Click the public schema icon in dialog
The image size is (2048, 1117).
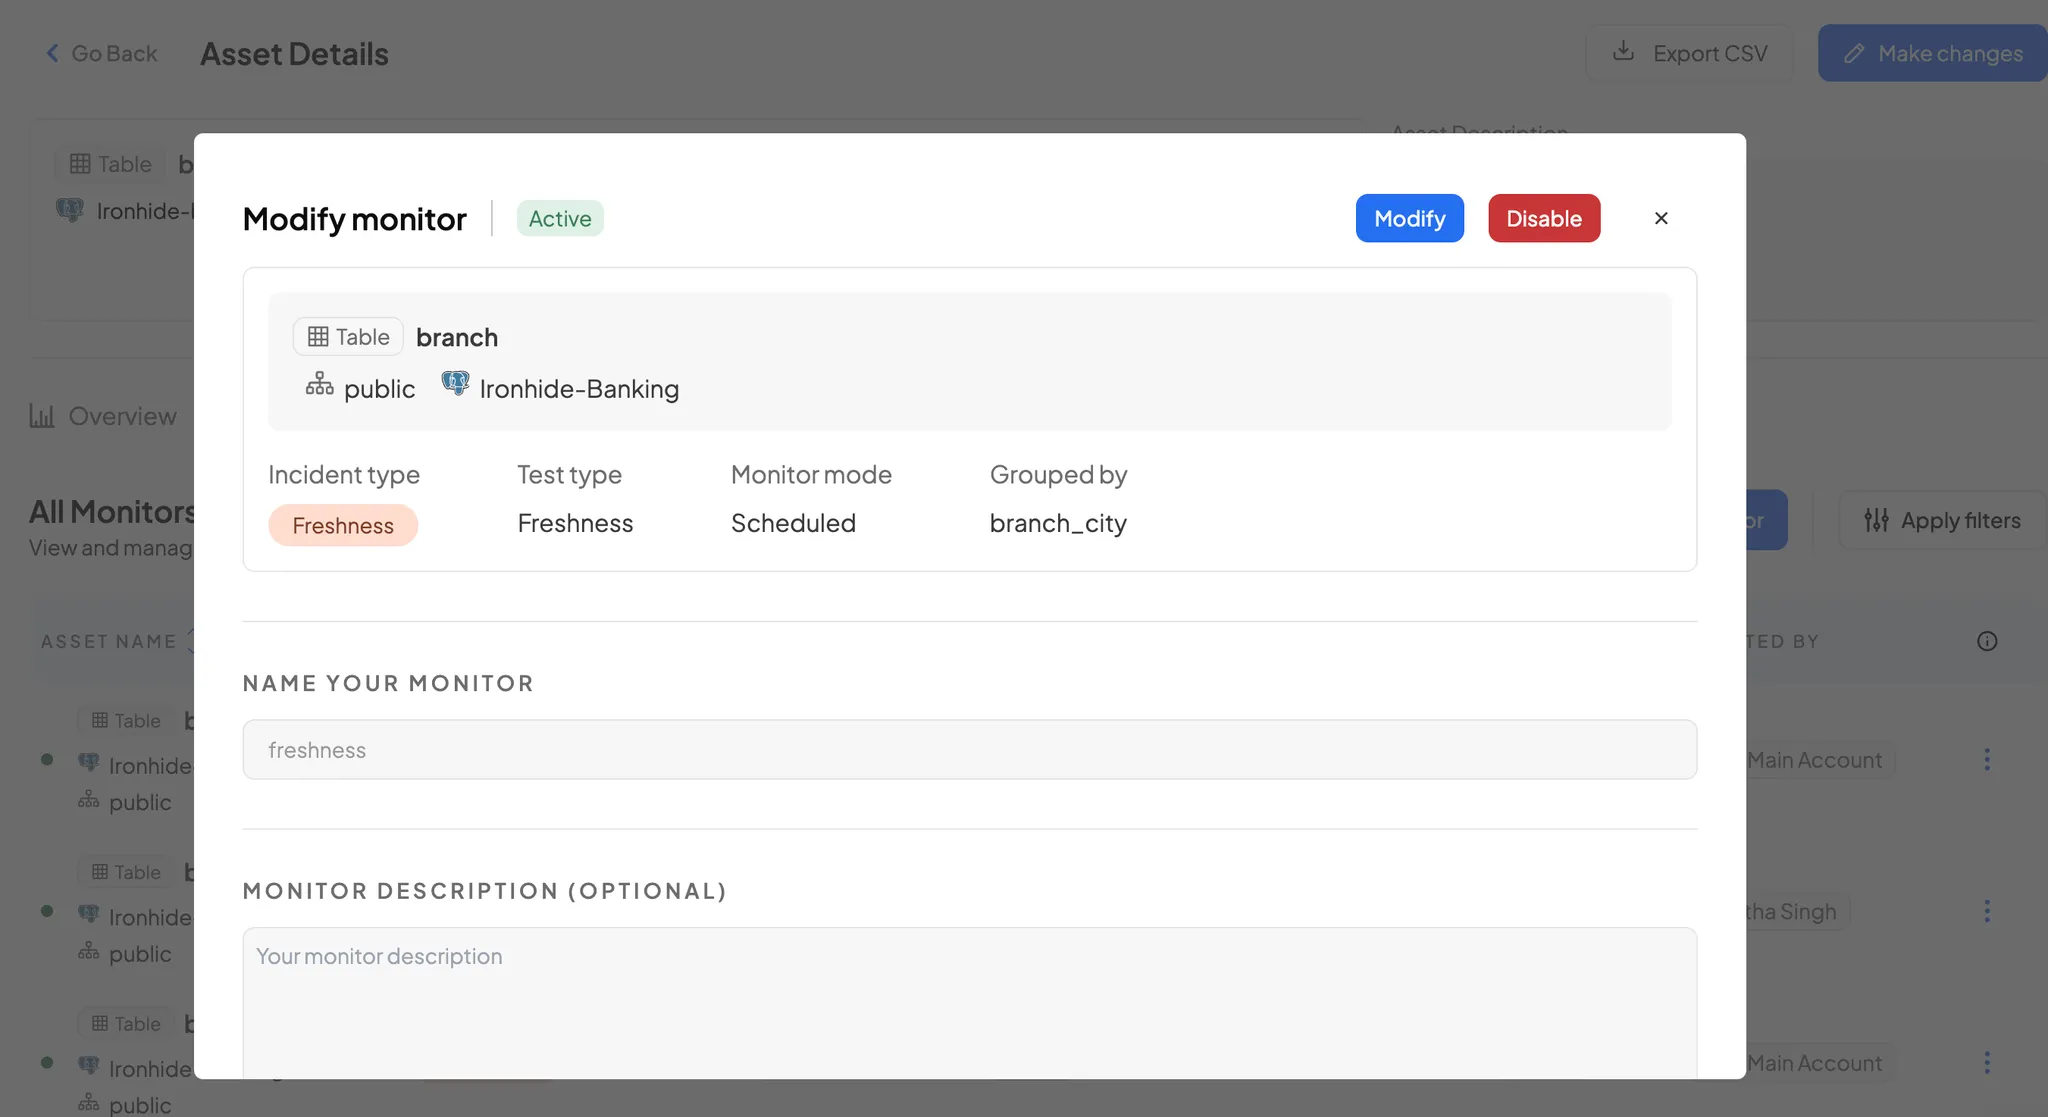click(319, 385)
